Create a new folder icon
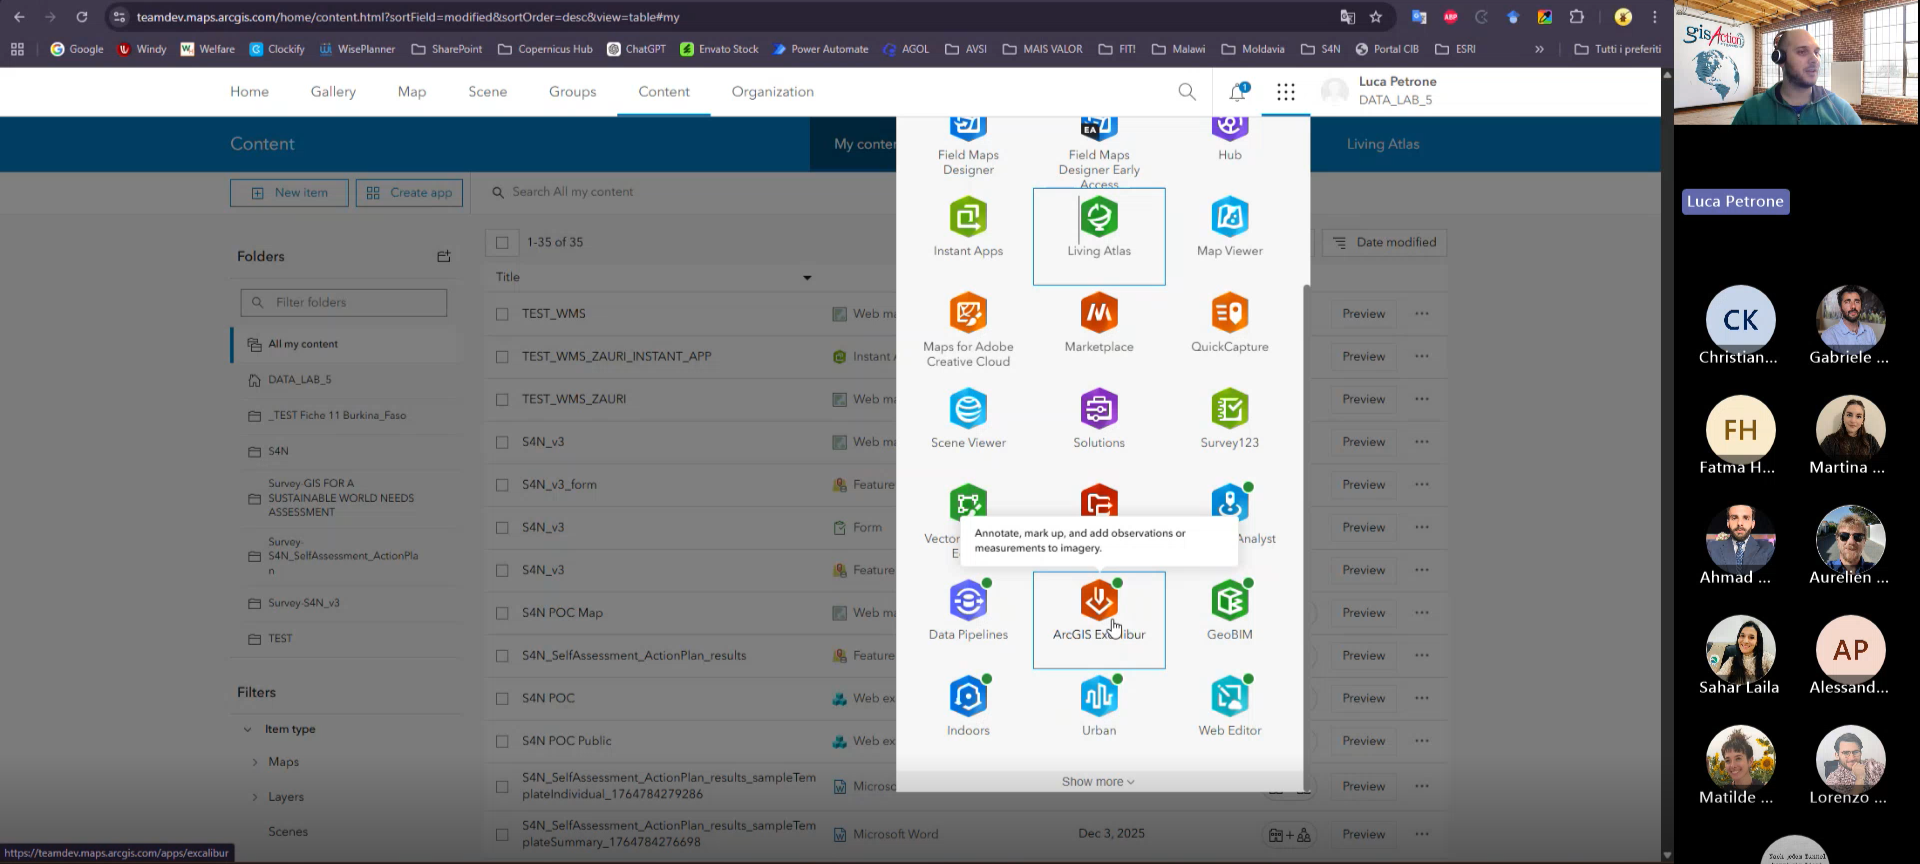The height and width of the screenshot is (864, 1920). pyautogui.click(x=444, y=256)
